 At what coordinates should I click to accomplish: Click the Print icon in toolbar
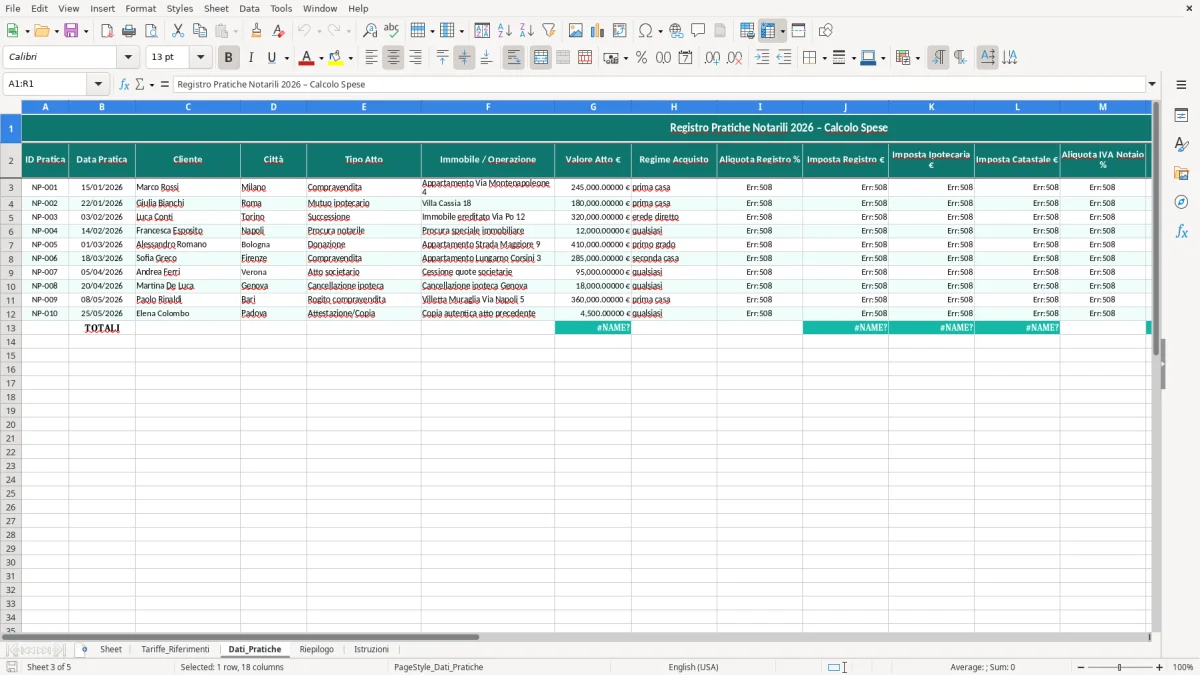click(129, 31)
